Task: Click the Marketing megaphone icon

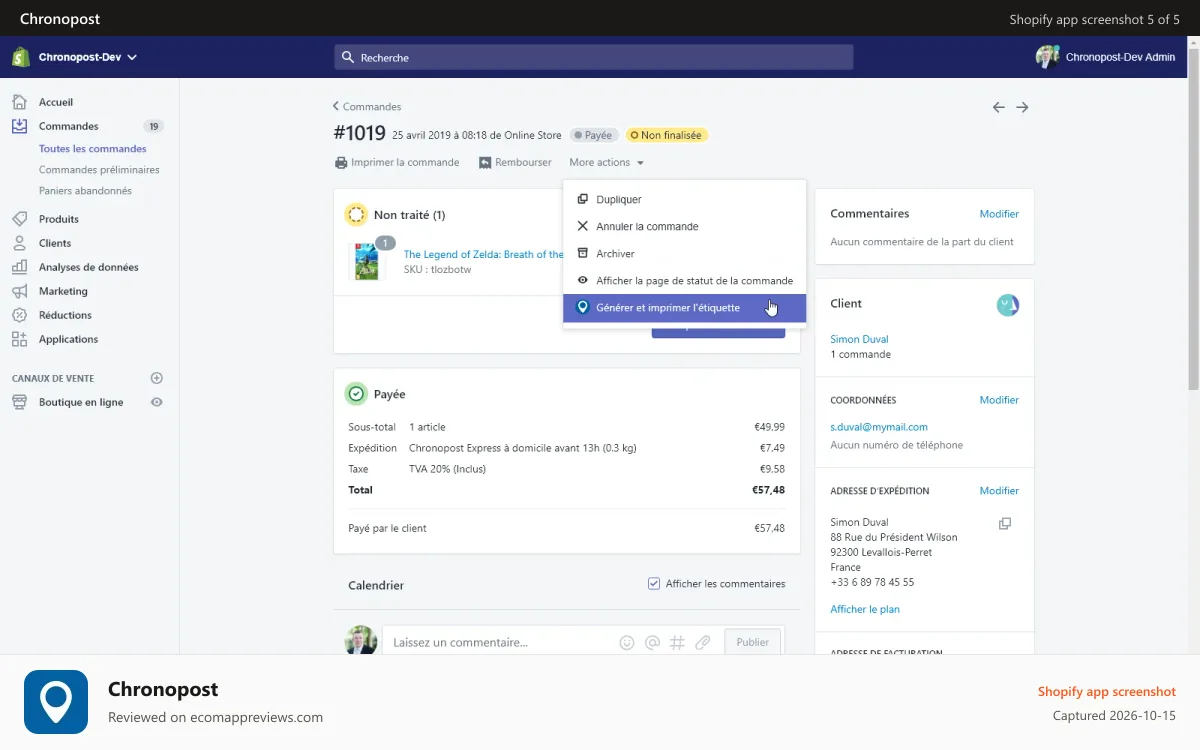Action: coord(19,291)
